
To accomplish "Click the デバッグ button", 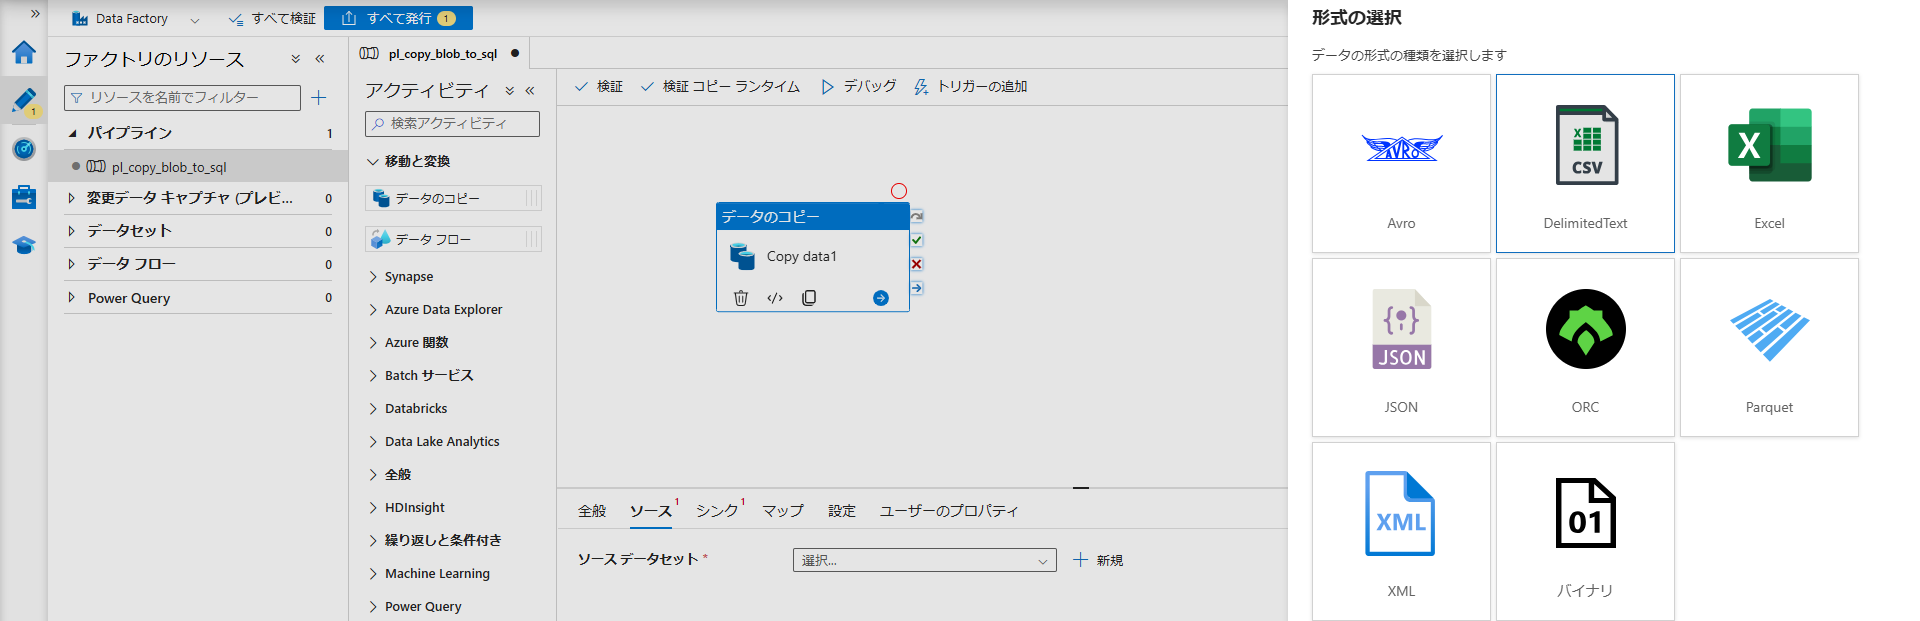I will [859, 87].
